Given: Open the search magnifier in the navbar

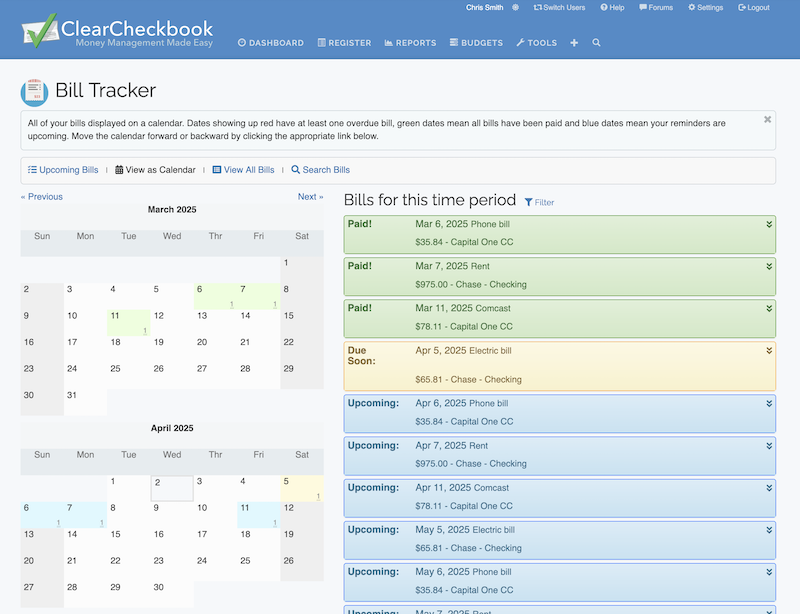Looking at the screenshot, I should point(597,43).
